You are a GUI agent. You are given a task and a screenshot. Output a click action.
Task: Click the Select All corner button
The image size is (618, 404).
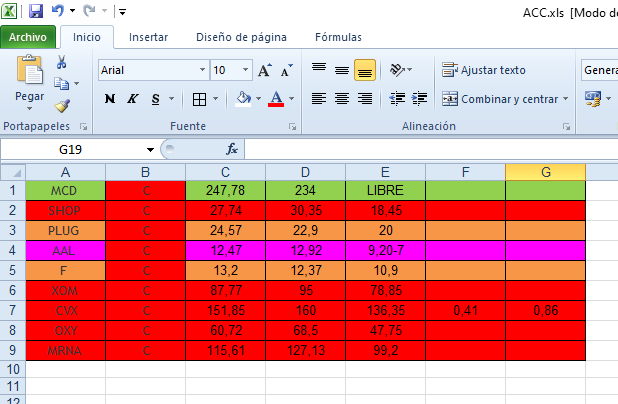click(13, 173)
